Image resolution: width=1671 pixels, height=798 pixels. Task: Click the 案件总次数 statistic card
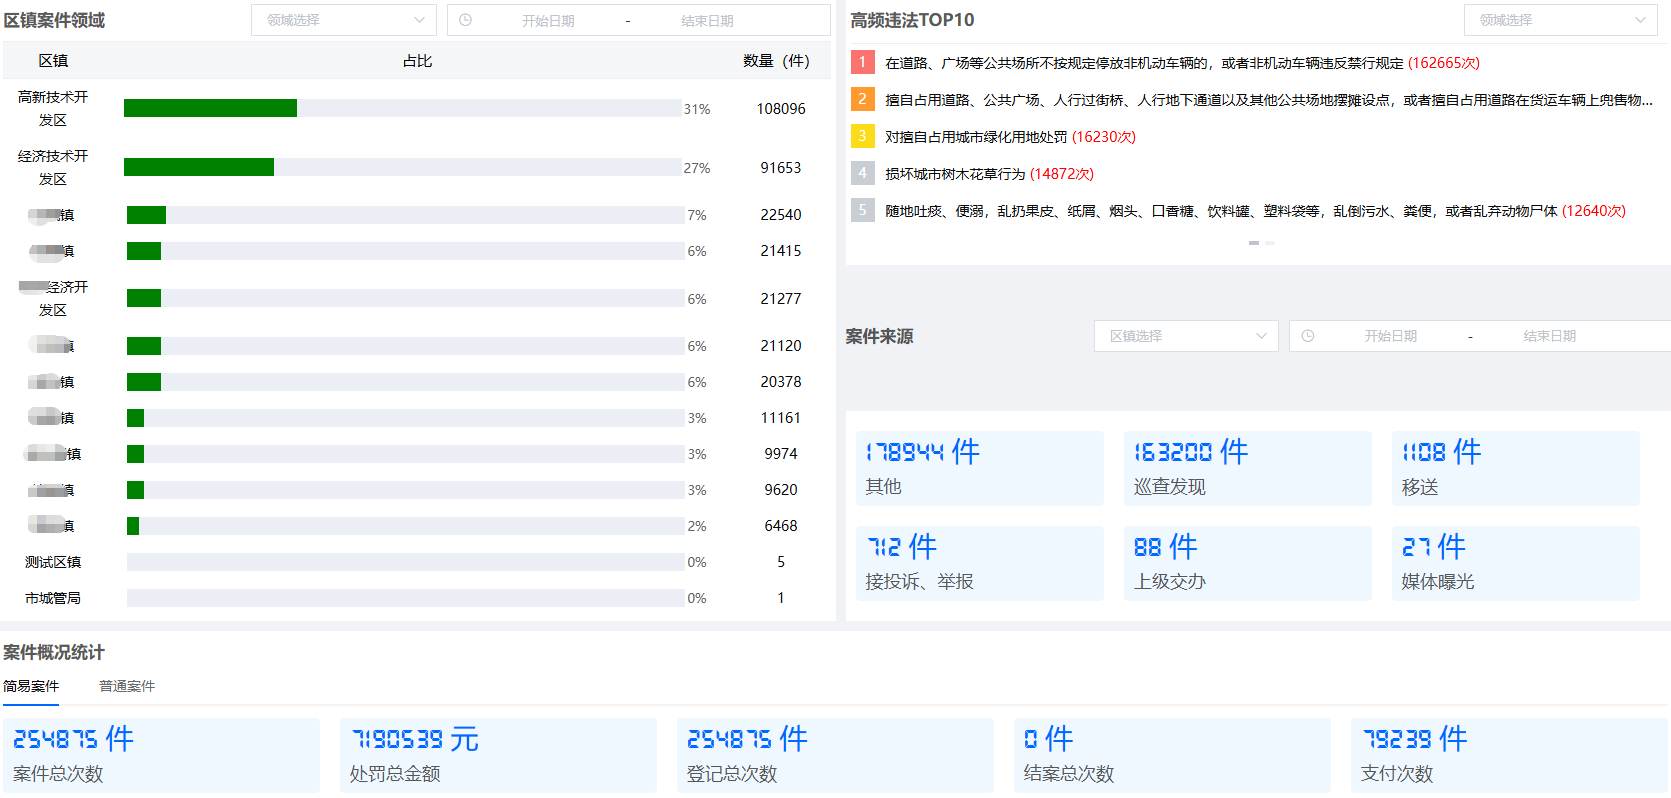(161, 755)
